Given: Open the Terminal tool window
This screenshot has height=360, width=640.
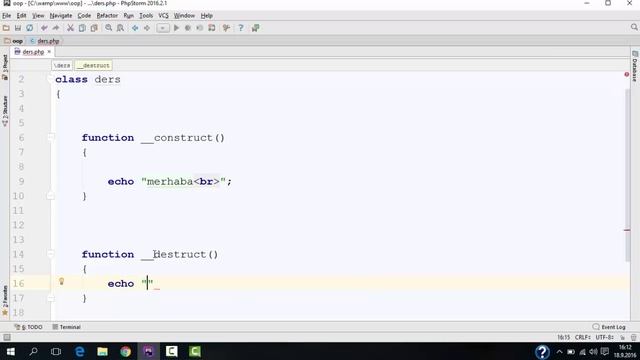Looking at the screenshot, I should tap(67, 327).
